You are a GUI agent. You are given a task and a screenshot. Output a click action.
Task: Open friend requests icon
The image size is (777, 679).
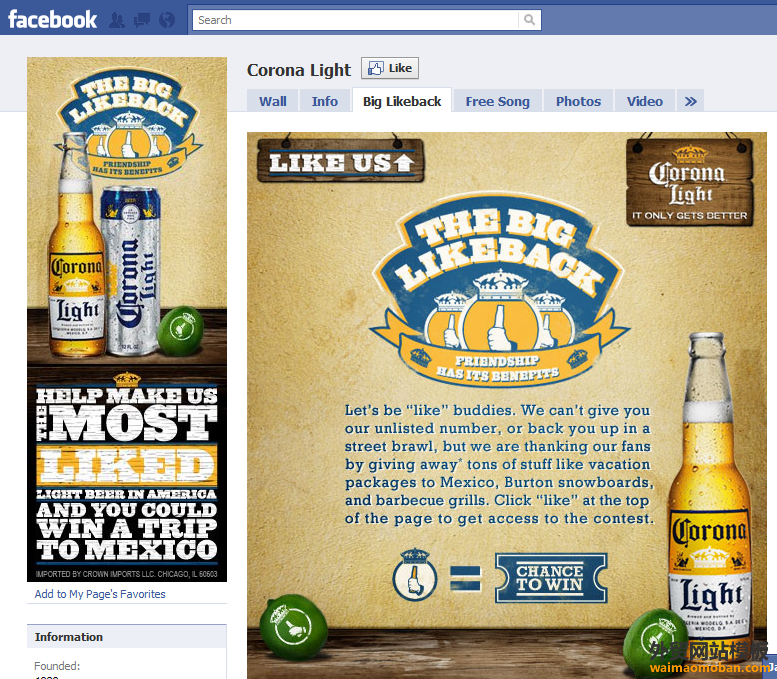[117, 20]
